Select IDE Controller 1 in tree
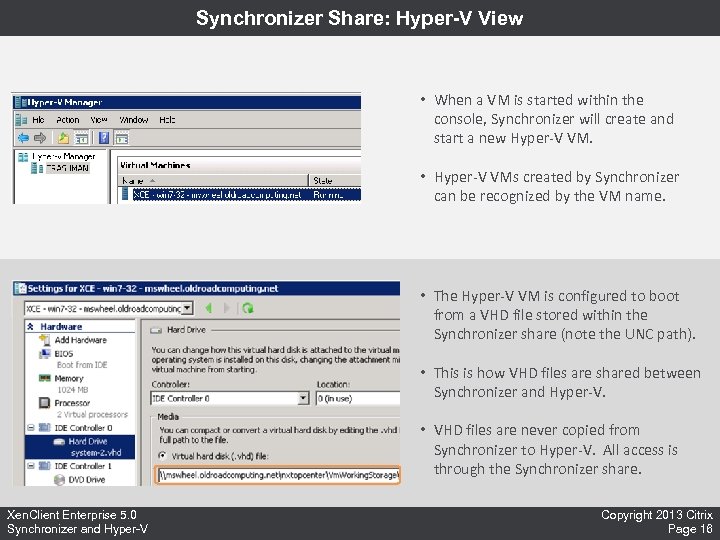Viewport: 720px width, 540px height. [x=83, y=466]
